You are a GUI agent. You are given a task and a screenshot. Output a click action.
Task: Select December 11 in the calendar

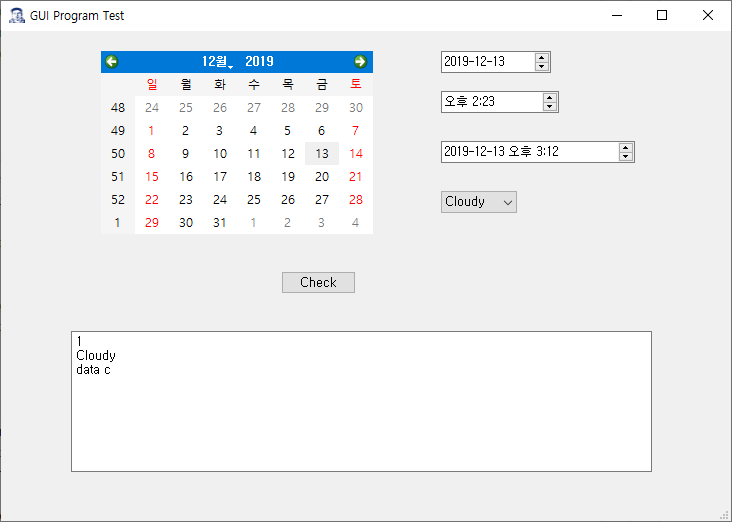(253, 154)
